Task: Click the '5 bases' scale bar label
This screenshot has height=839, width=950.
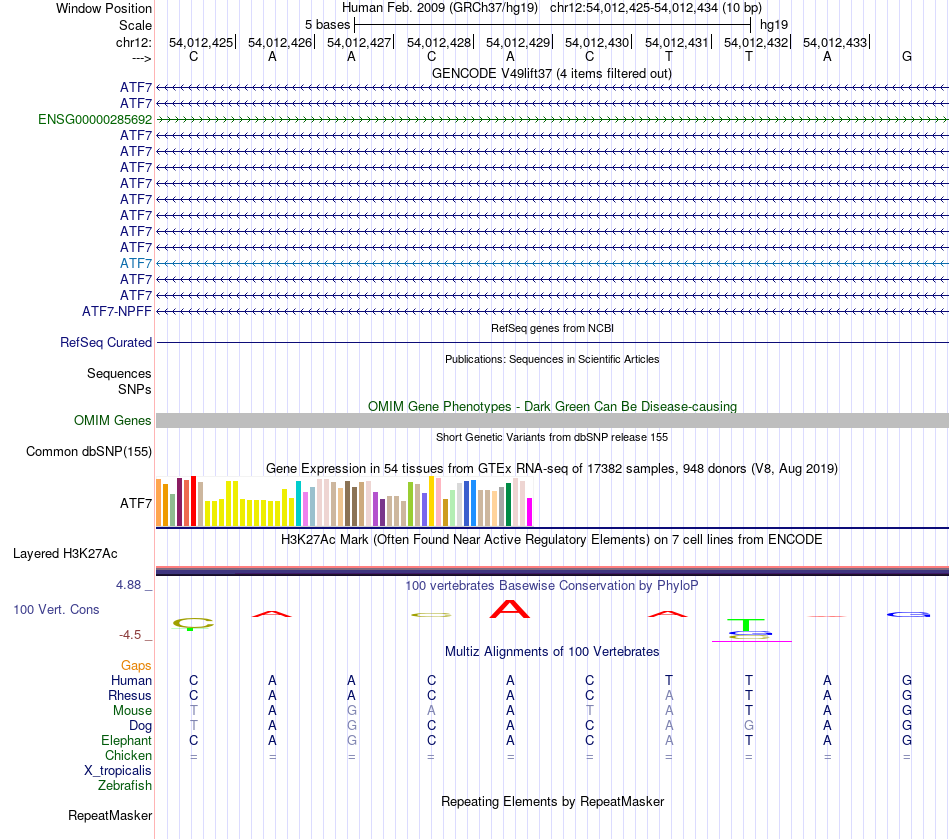Action: pyautogui.click(x=327, y=25)
